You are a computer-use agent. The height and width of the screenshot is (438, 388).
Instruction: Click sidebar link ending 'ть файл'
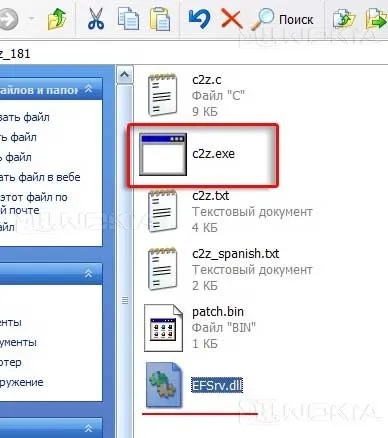click(18, 137)
